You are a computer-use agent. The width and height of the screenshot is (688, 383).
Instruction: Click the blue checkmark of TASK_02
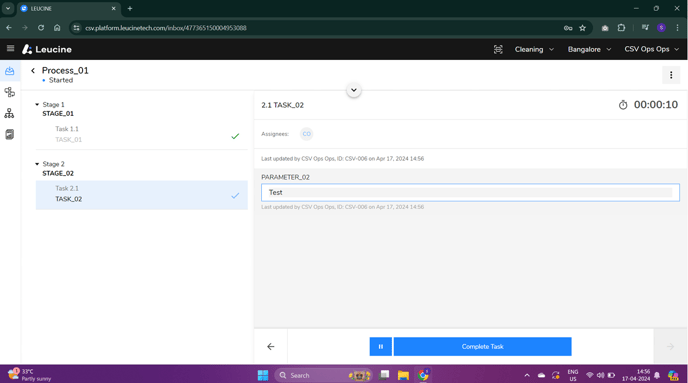(235, 195)
